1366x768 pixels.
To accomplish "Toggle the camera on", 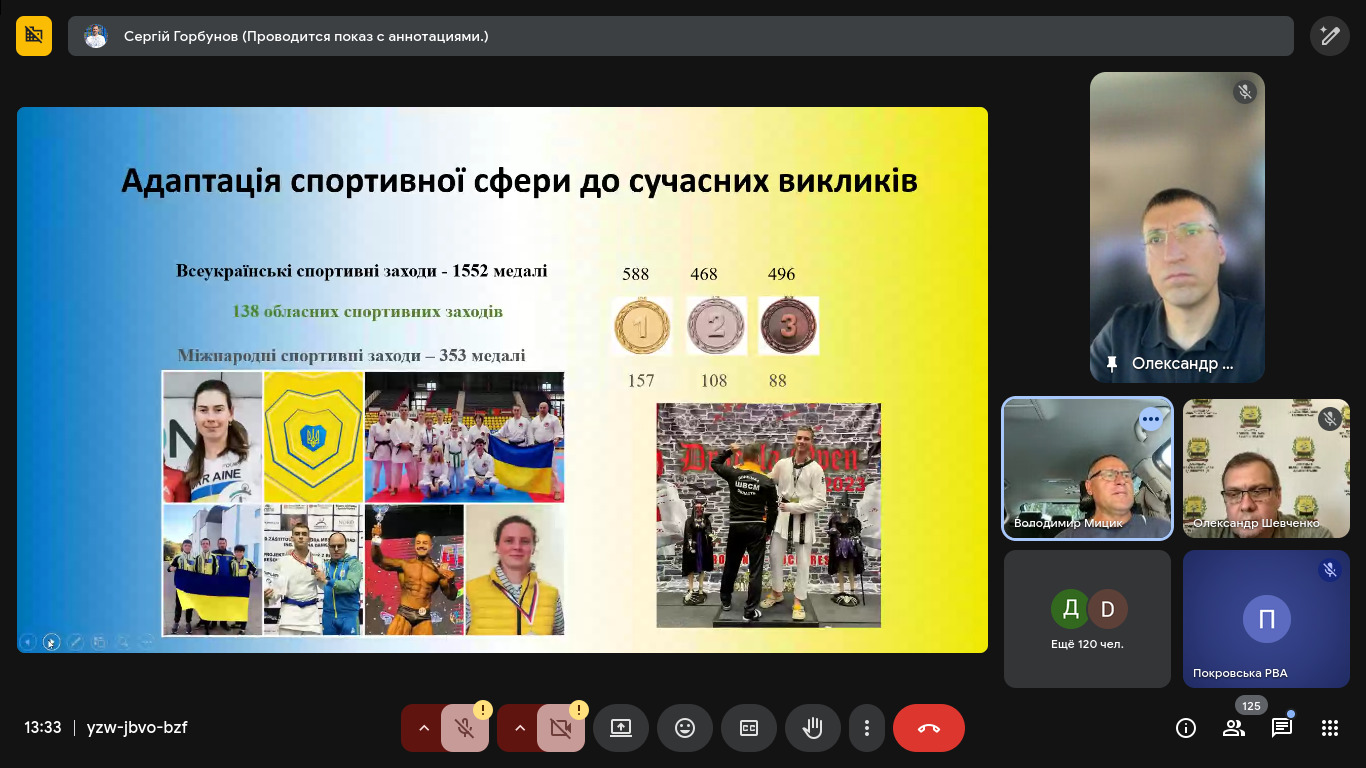I will [x=560, y=728].
